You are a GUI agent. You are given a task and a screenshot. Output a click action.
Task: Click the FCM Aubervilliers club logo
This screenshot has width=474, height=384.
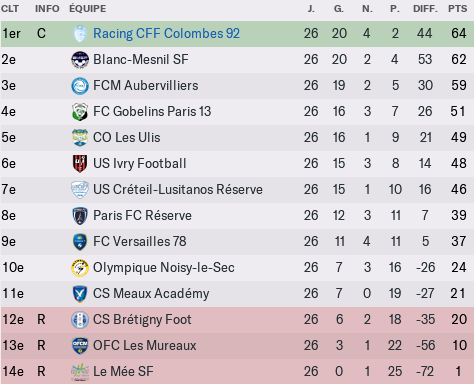point(80,86)
